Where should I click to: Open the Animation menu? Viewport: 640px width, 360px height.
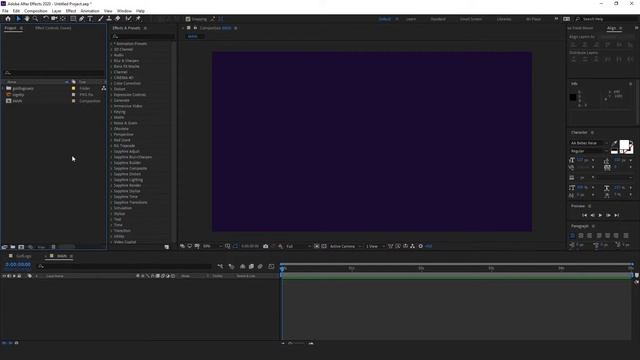click(90, 11)
